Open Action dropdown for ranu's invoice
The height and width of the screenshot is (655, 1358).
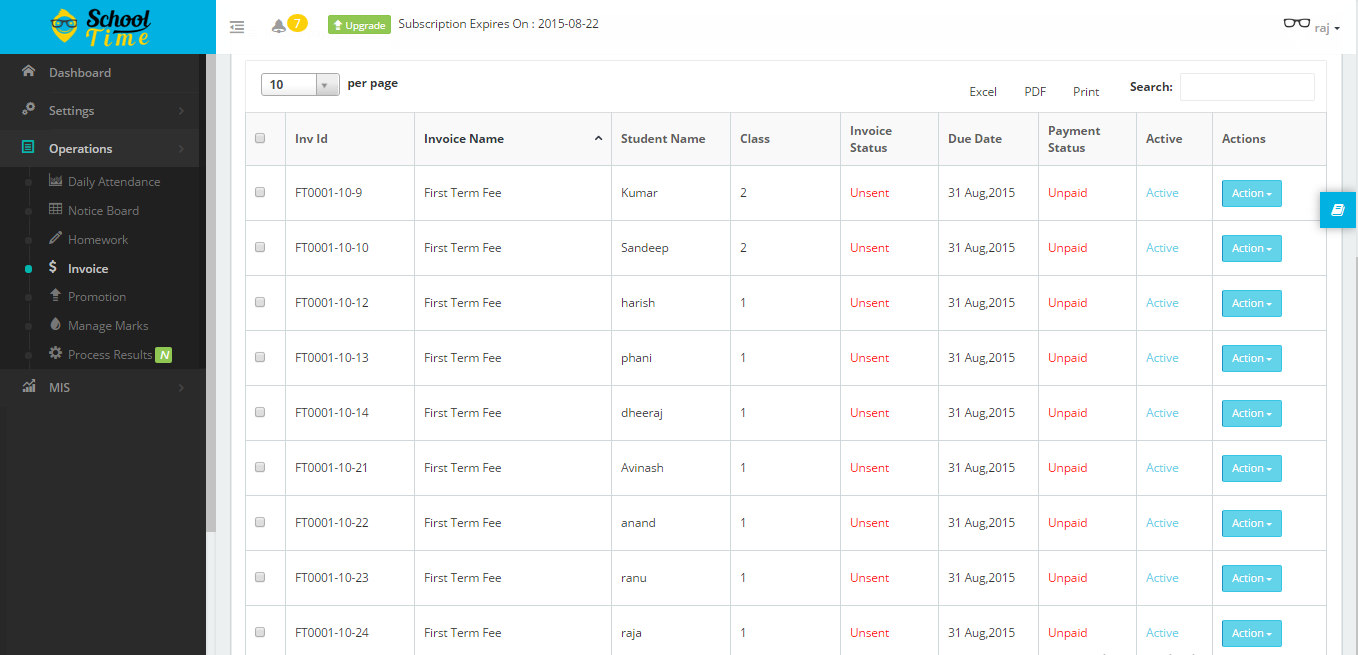coord(1251,578)
